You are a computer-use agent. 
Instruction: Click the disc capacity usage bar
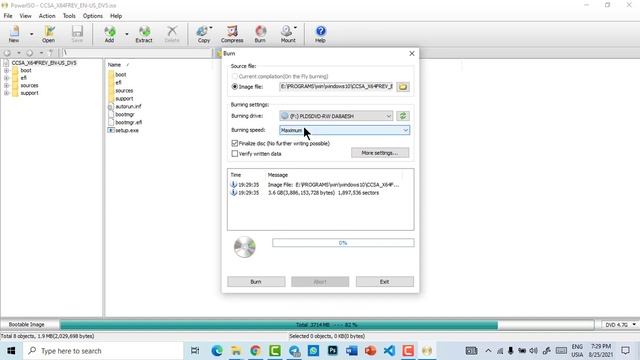[x=327, y=325]
